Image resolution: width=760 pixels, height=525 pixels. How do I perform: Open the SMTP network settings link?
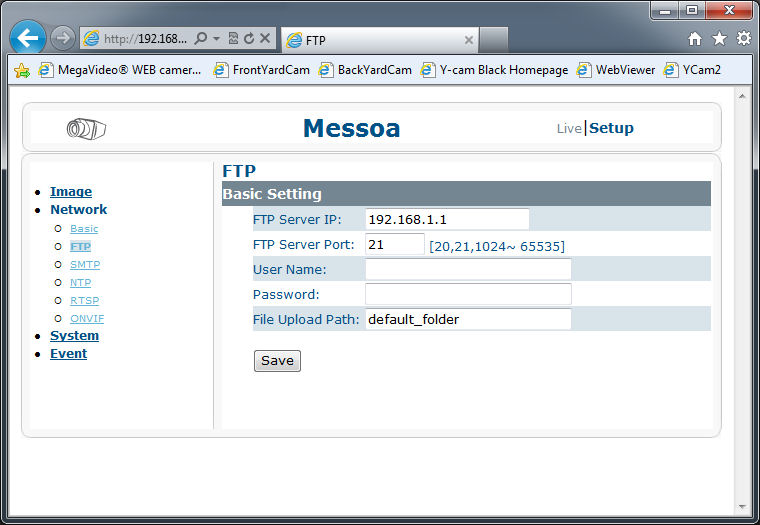85,265
